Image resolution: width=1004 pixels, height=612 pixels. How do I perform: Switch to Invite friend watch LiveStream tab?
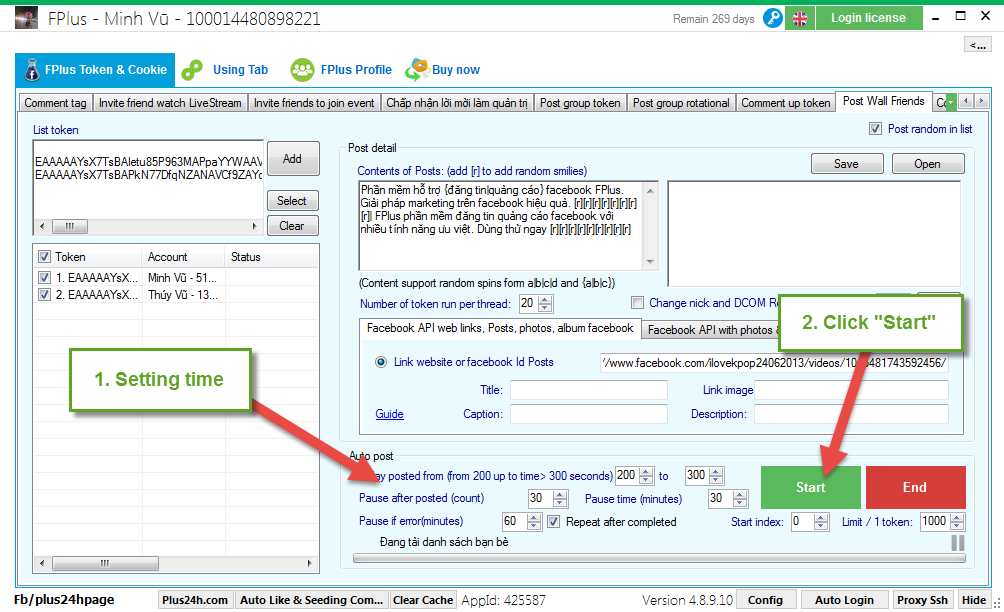[170, 103]
